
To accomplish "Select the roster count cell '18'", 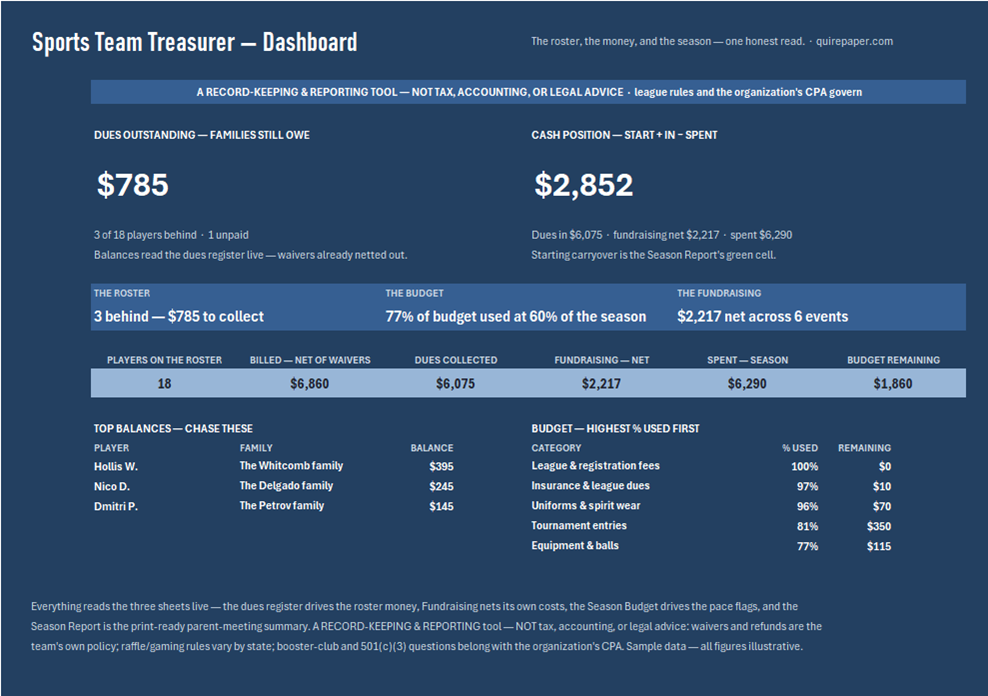I will pos(164,384).
